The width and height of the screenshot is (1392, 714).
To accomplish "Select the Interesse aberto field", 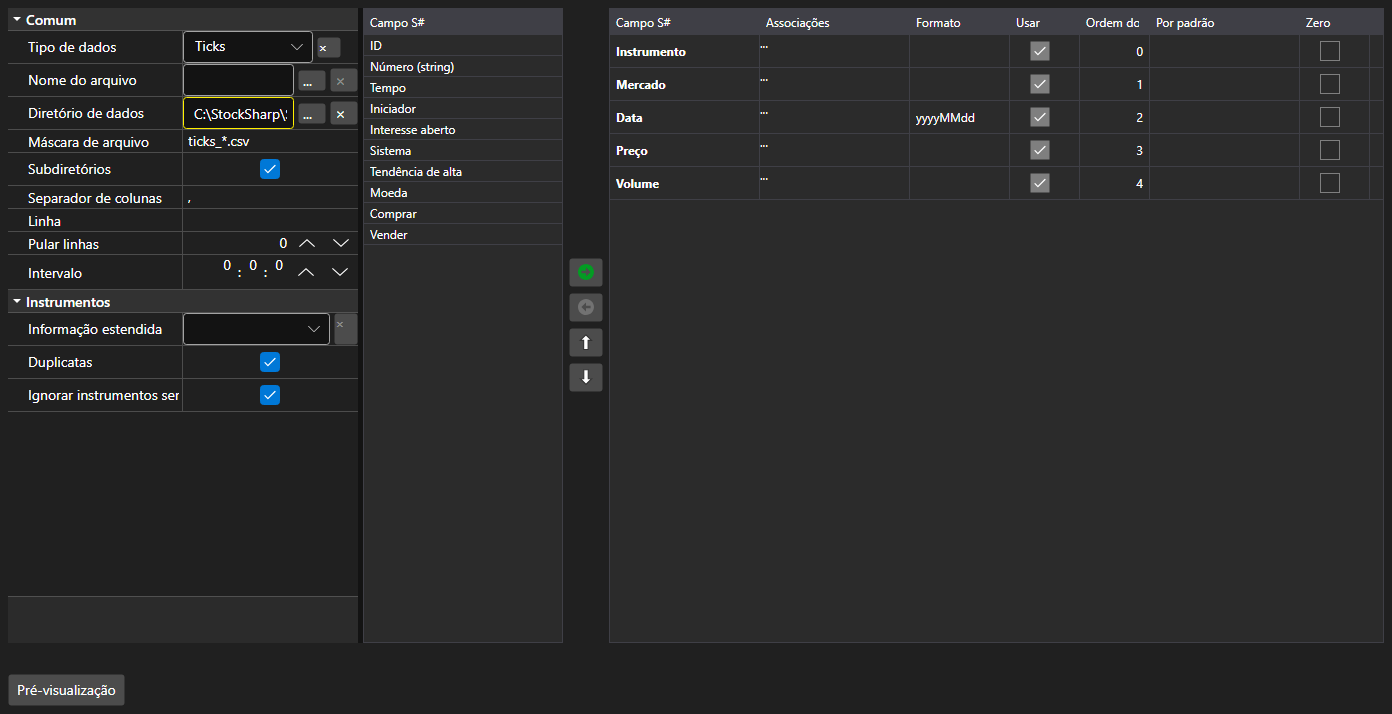I will (x=463, y=130).
